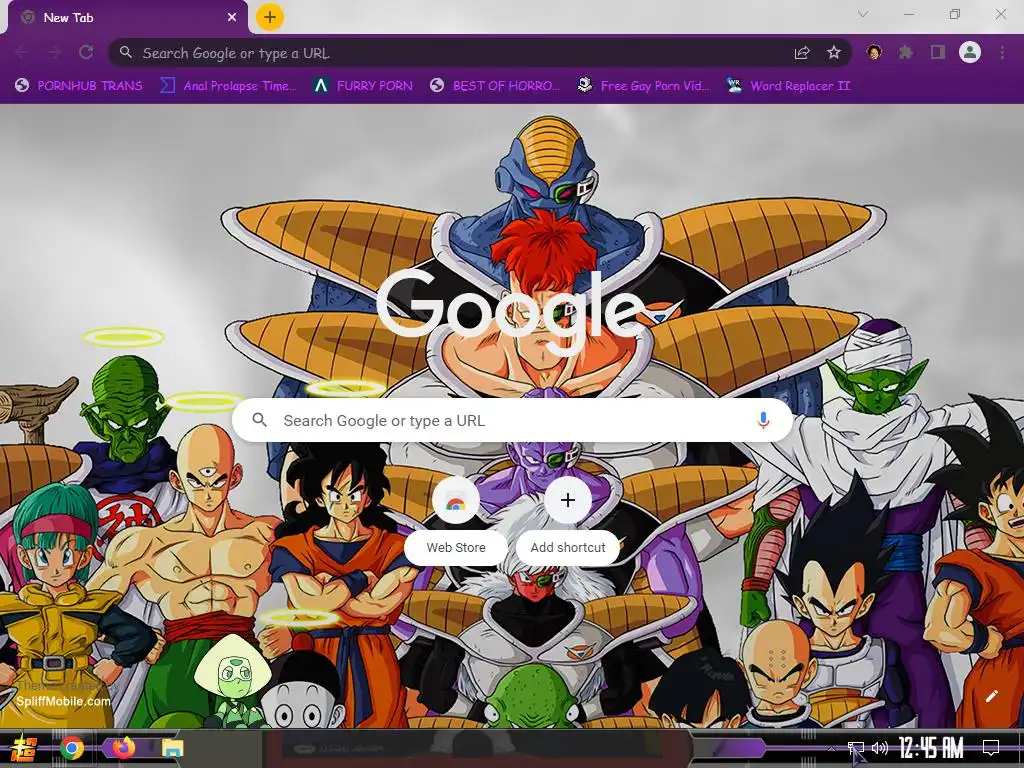The image size is (1024, 768).
Task: Open network status in the system tray
Action: [856, 748]
